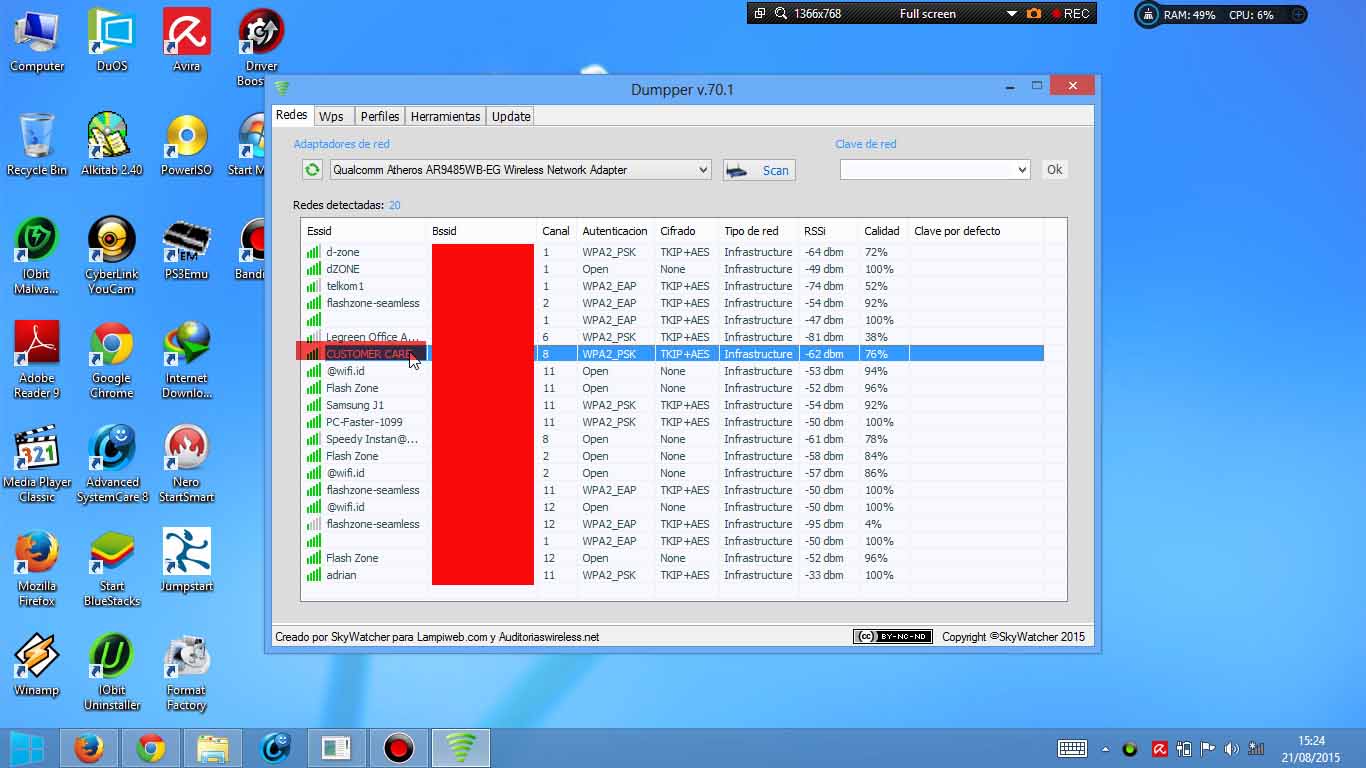Switch to the Redes tab
1366x768 pixels.
pos(292,115)
